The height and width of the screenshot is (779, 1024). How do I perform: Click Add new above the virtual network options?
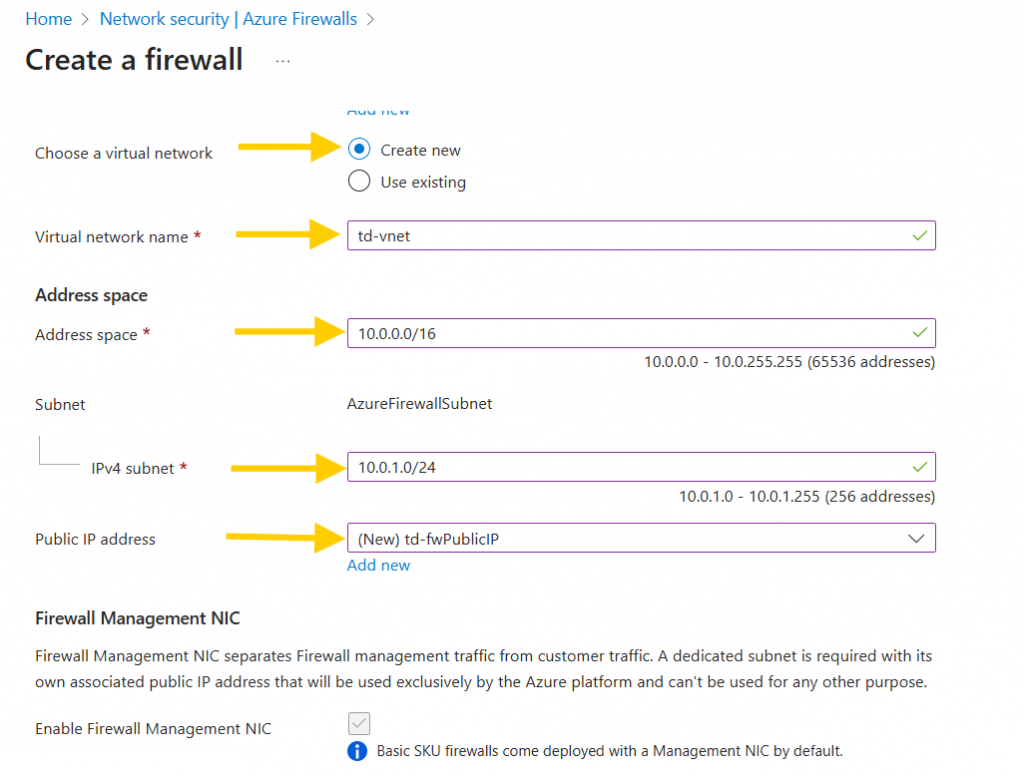pyautogui.click(x=378, y=110)
